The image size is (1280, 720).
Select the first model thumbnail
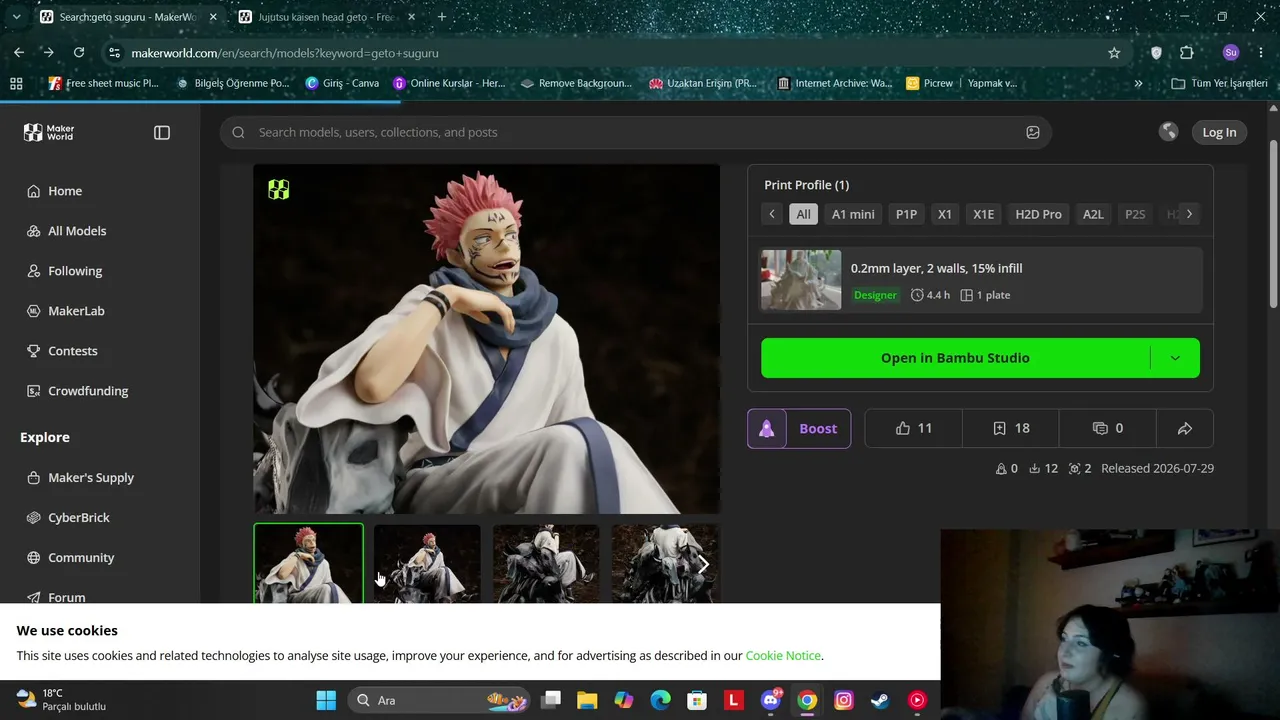coord(308,564)
